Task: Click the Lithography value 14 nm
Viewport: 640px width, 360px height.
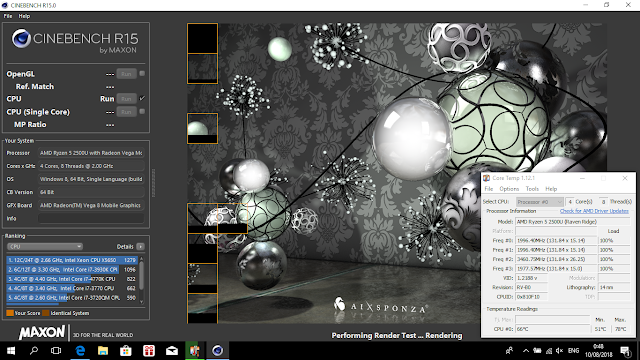Action: click(x=614, y=287)
